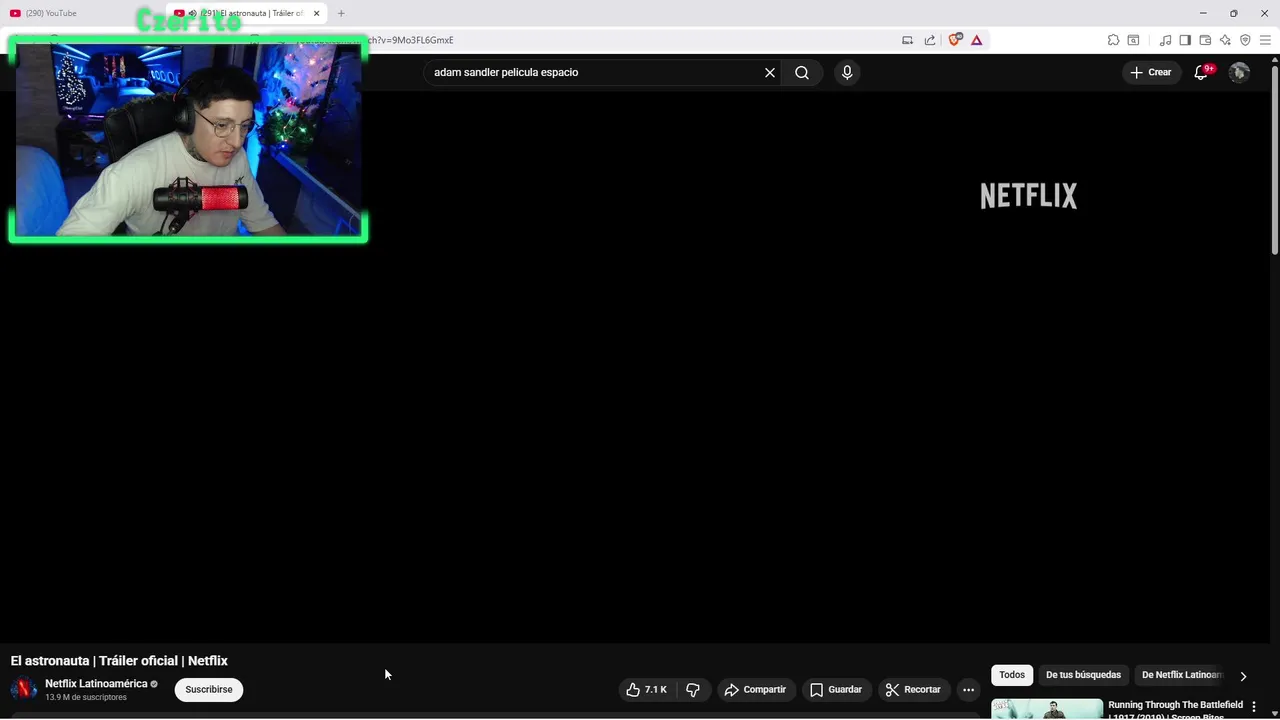The width and height of the screenshot is (1280, 720).
Task: Open the browser hamburger main menu
Action: click(x=1265, y=40)
